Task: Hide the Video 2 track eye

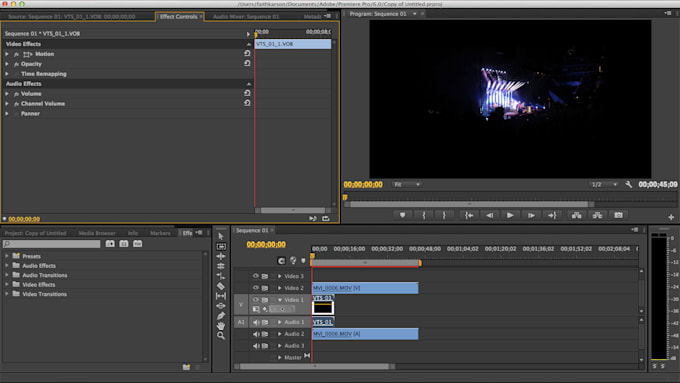Action: [x=255, y=288]
